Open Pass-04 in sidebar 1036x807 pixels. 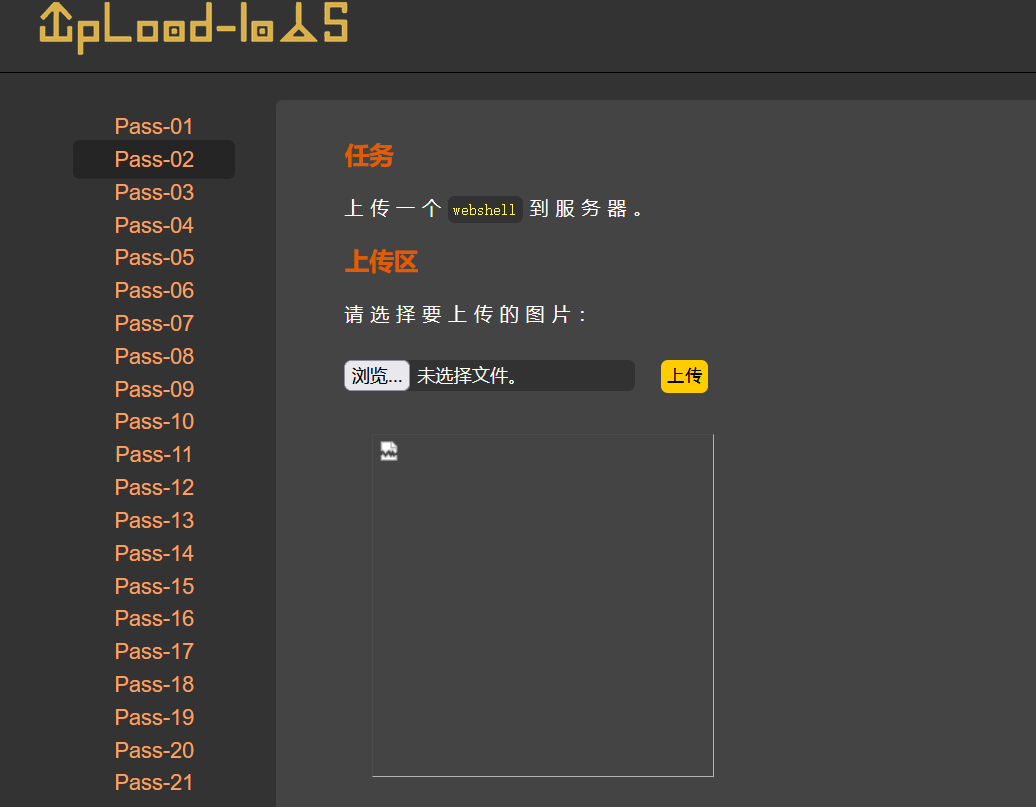pyautogui.click(x=154, y=225)
